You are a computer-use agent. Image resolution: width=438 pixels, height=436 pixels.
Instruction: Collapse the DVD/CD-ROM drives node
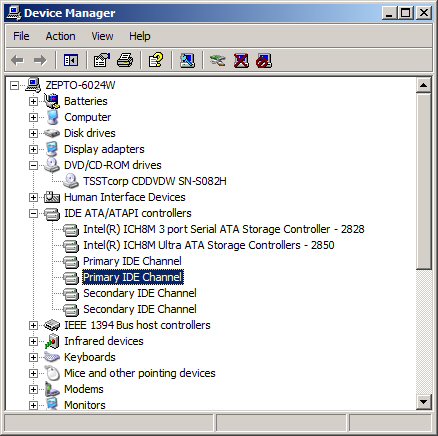pyautogui.click(x=33, y=165)
